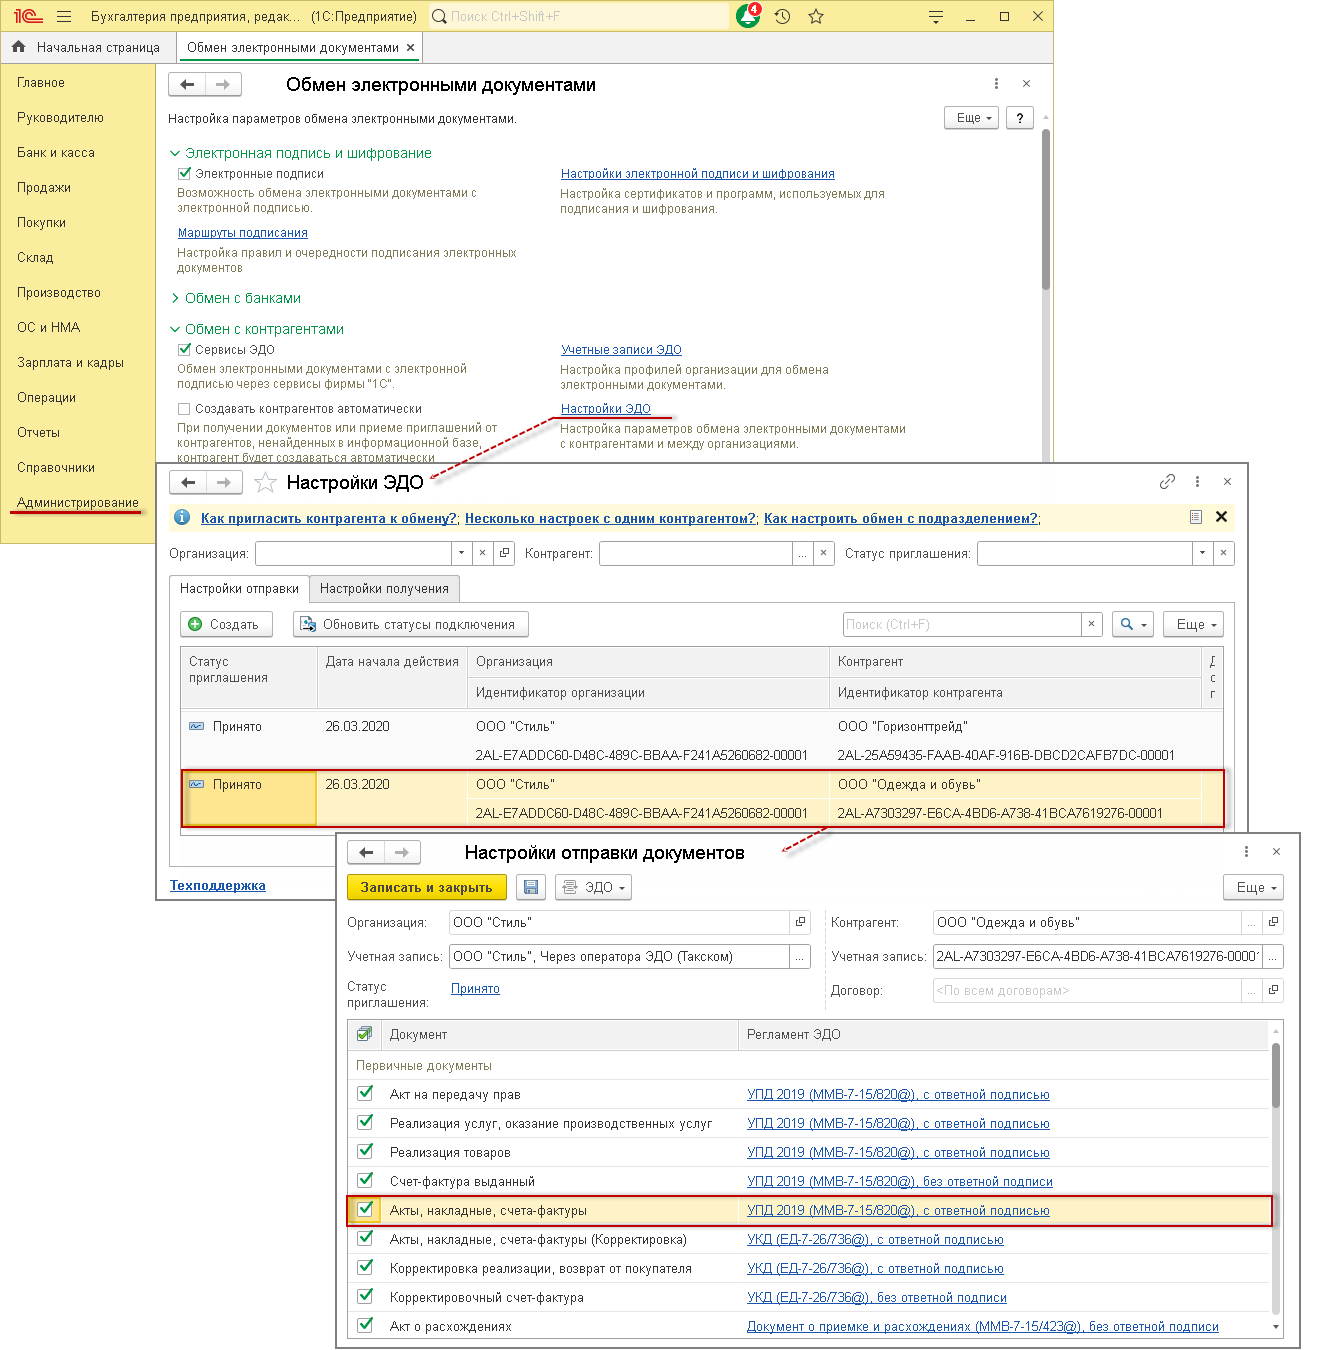Screen dimensions: 1318x1350
Task: Switch to Настройки получения tab
Action: tap(384, 589)
